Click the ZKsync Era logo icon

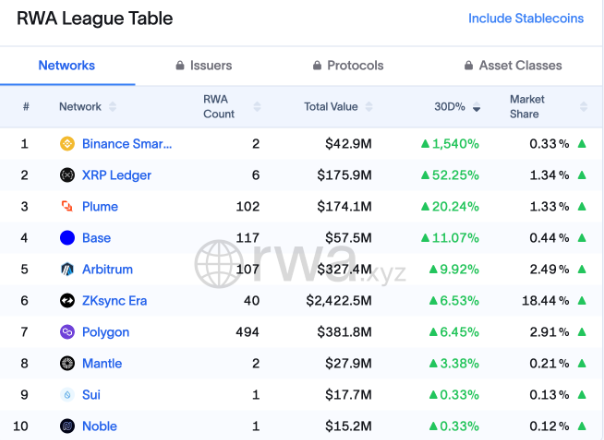point(67,300)
